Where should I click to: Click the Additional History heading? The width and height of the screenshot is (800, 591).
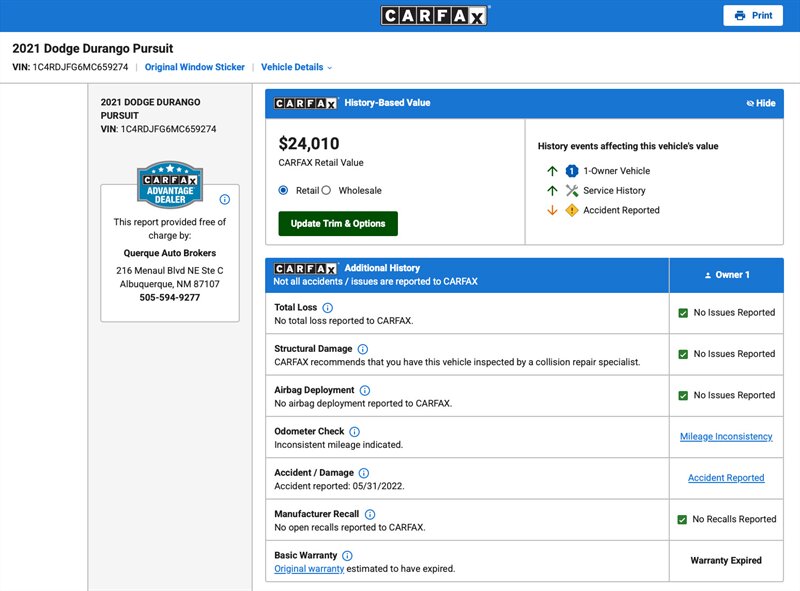point(382,268)
